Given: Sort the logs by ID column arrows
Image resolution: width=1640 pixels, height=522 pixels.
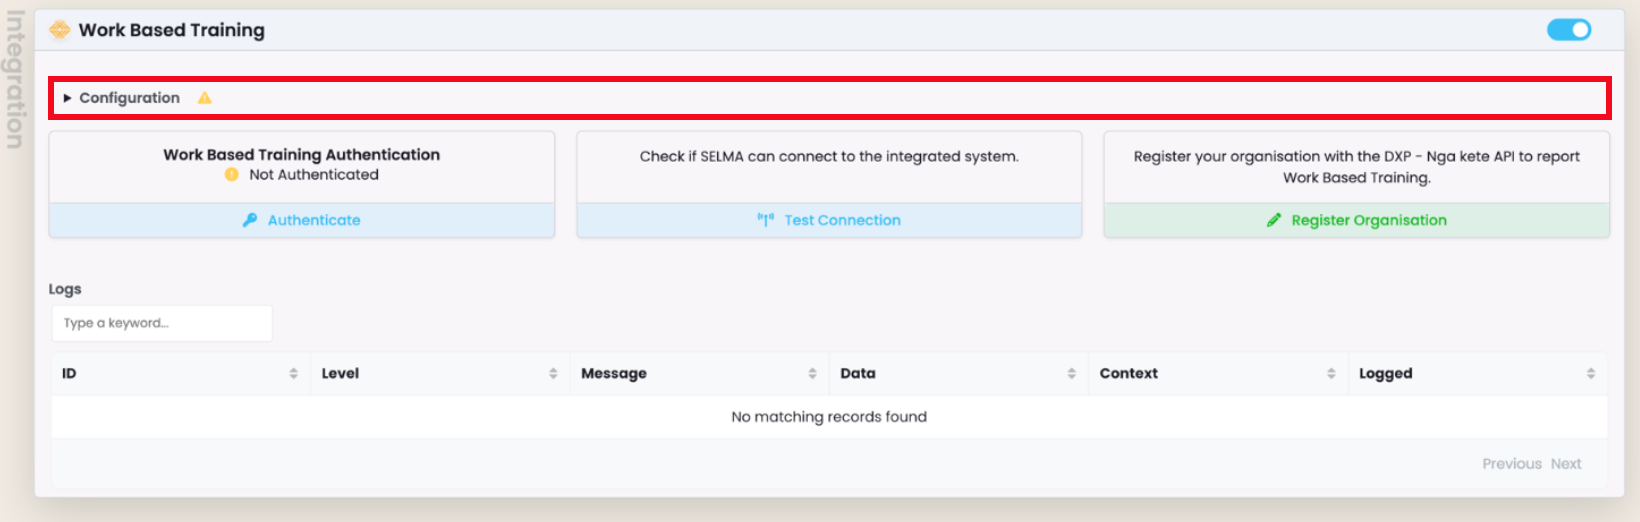Looking at the screenshot, I should click(x=293, y=373).
